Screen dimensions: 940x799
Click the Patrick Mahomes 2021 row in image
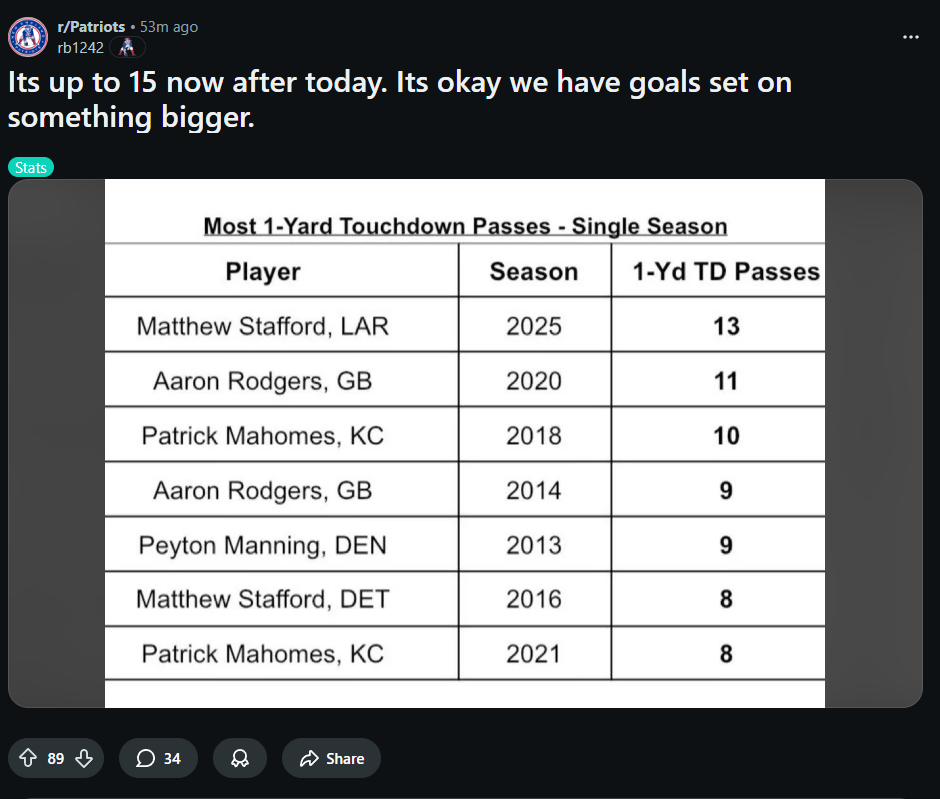pyautogui.click(x=465, y=653)
